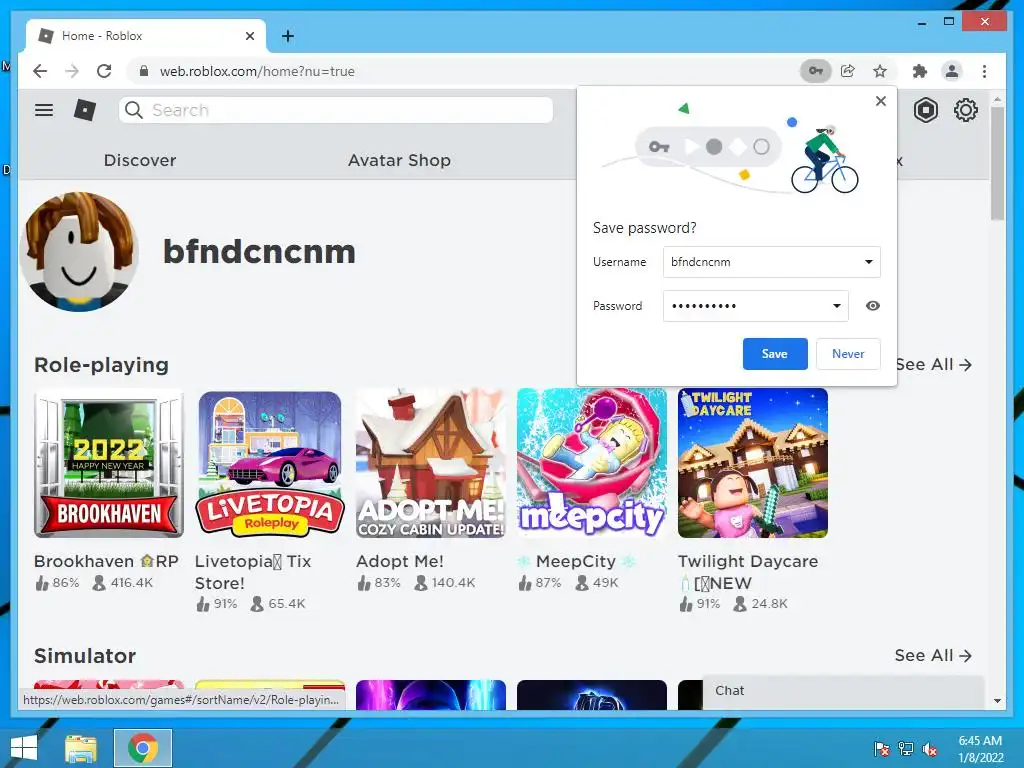Image resolution: width=1024 pixels, height=768 pixels.
Task: Go back to the previous page
Action: pyautogui.click(x=40, y=71)
